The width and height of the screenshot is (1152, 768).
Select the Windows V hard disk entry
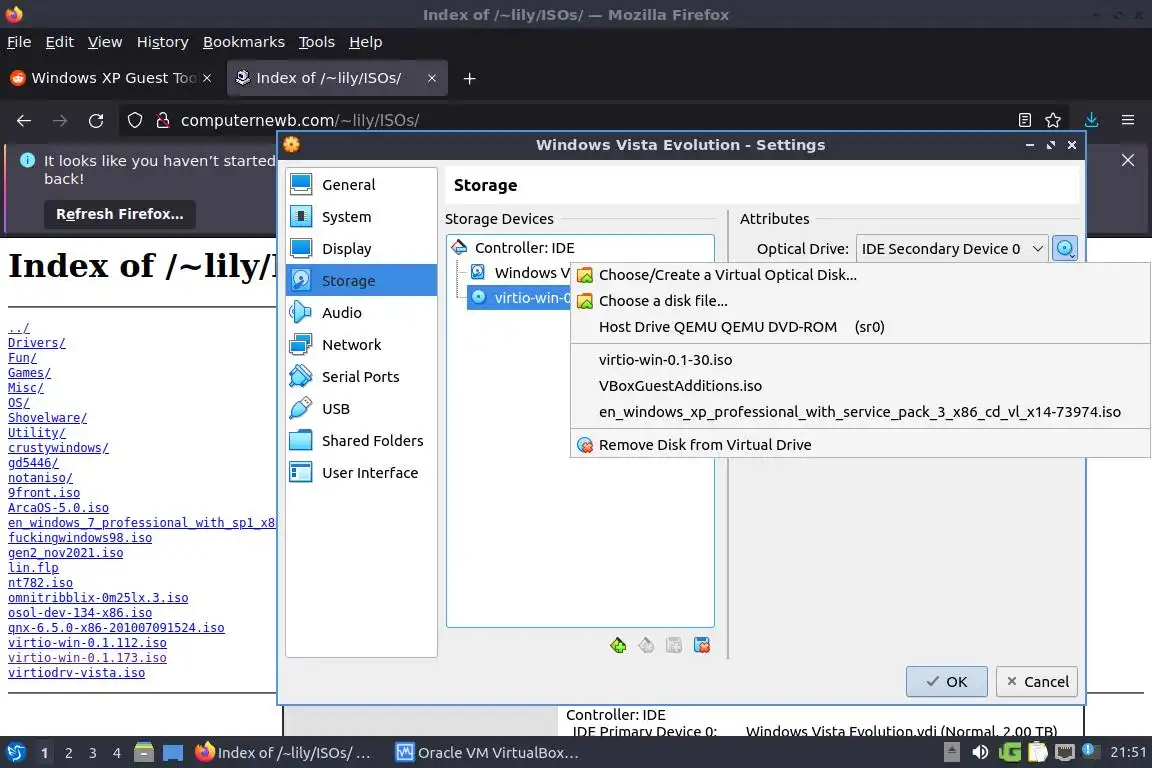click(519, 273)
